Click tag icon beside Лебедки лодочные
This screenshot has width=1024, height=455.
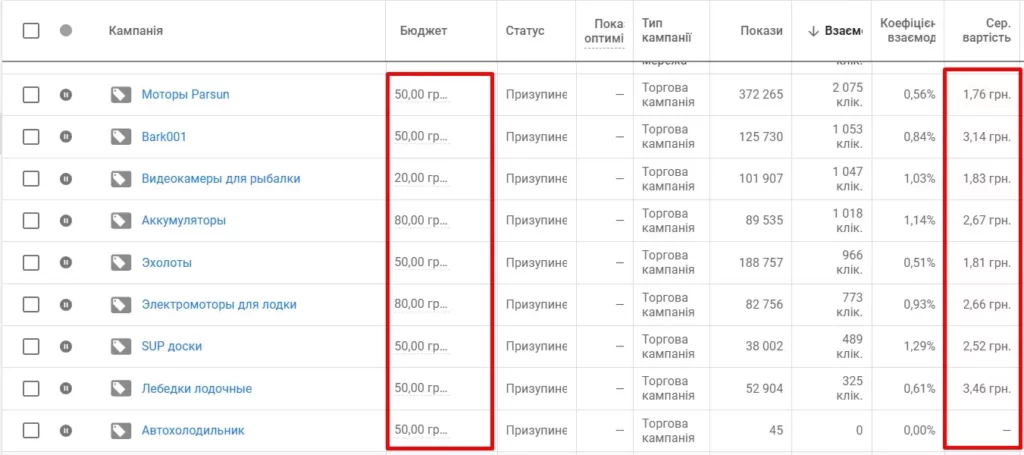click(120, 389)
